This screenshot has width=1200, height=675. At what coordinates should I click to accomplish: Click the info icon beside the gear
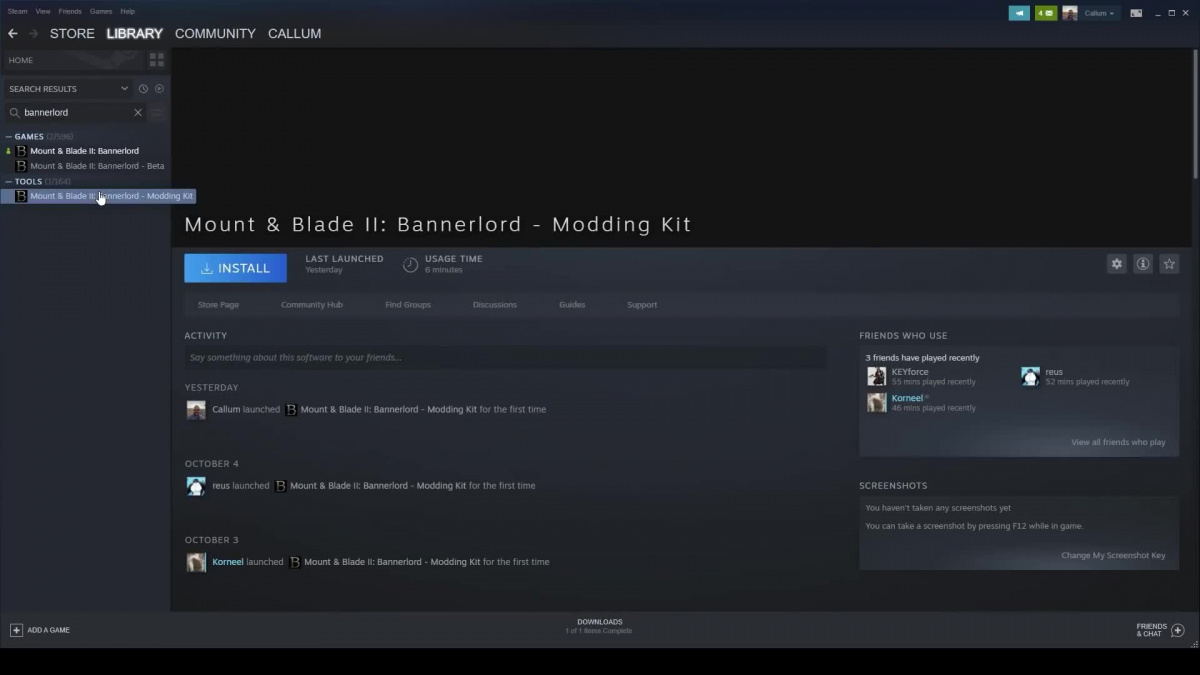click(1143, 264)
